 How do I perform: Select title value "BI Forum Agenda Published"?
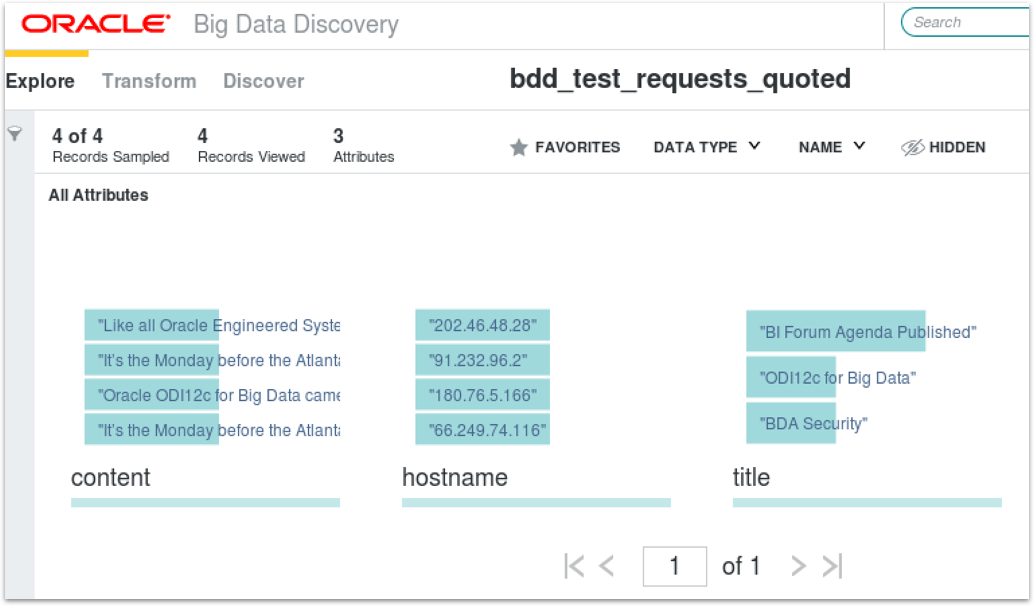(862, 332)
